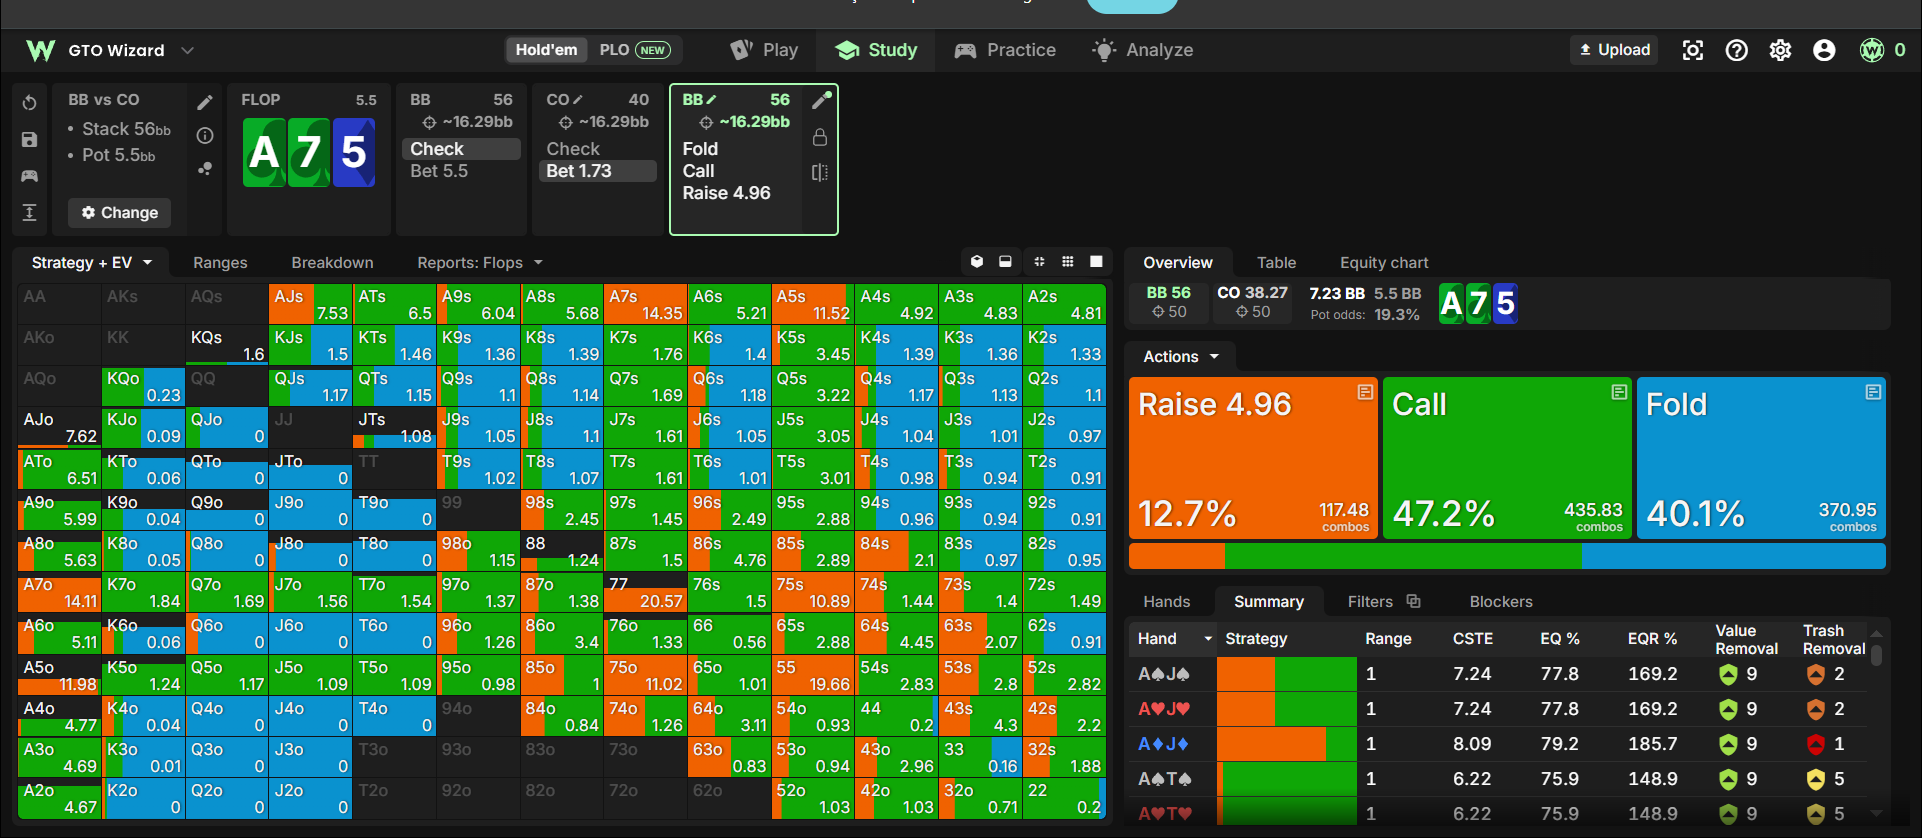Open the Fold tile details note icon
This screenshot has height=838, width=1922.
pyautogui.click(x=1873, y=392)
